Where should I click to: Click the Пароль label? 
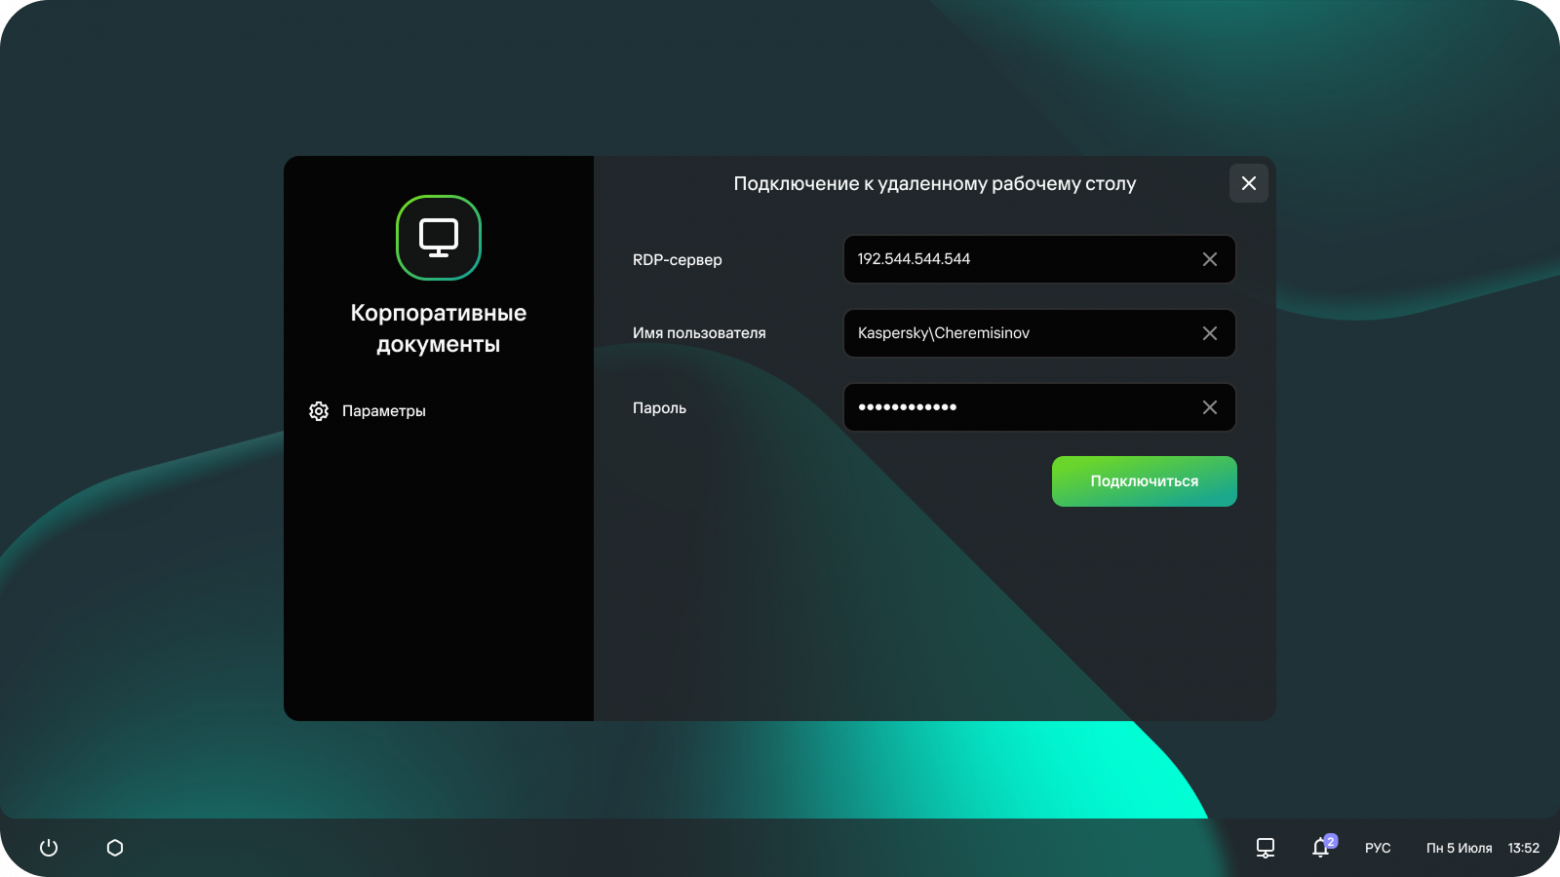(659, 408)
